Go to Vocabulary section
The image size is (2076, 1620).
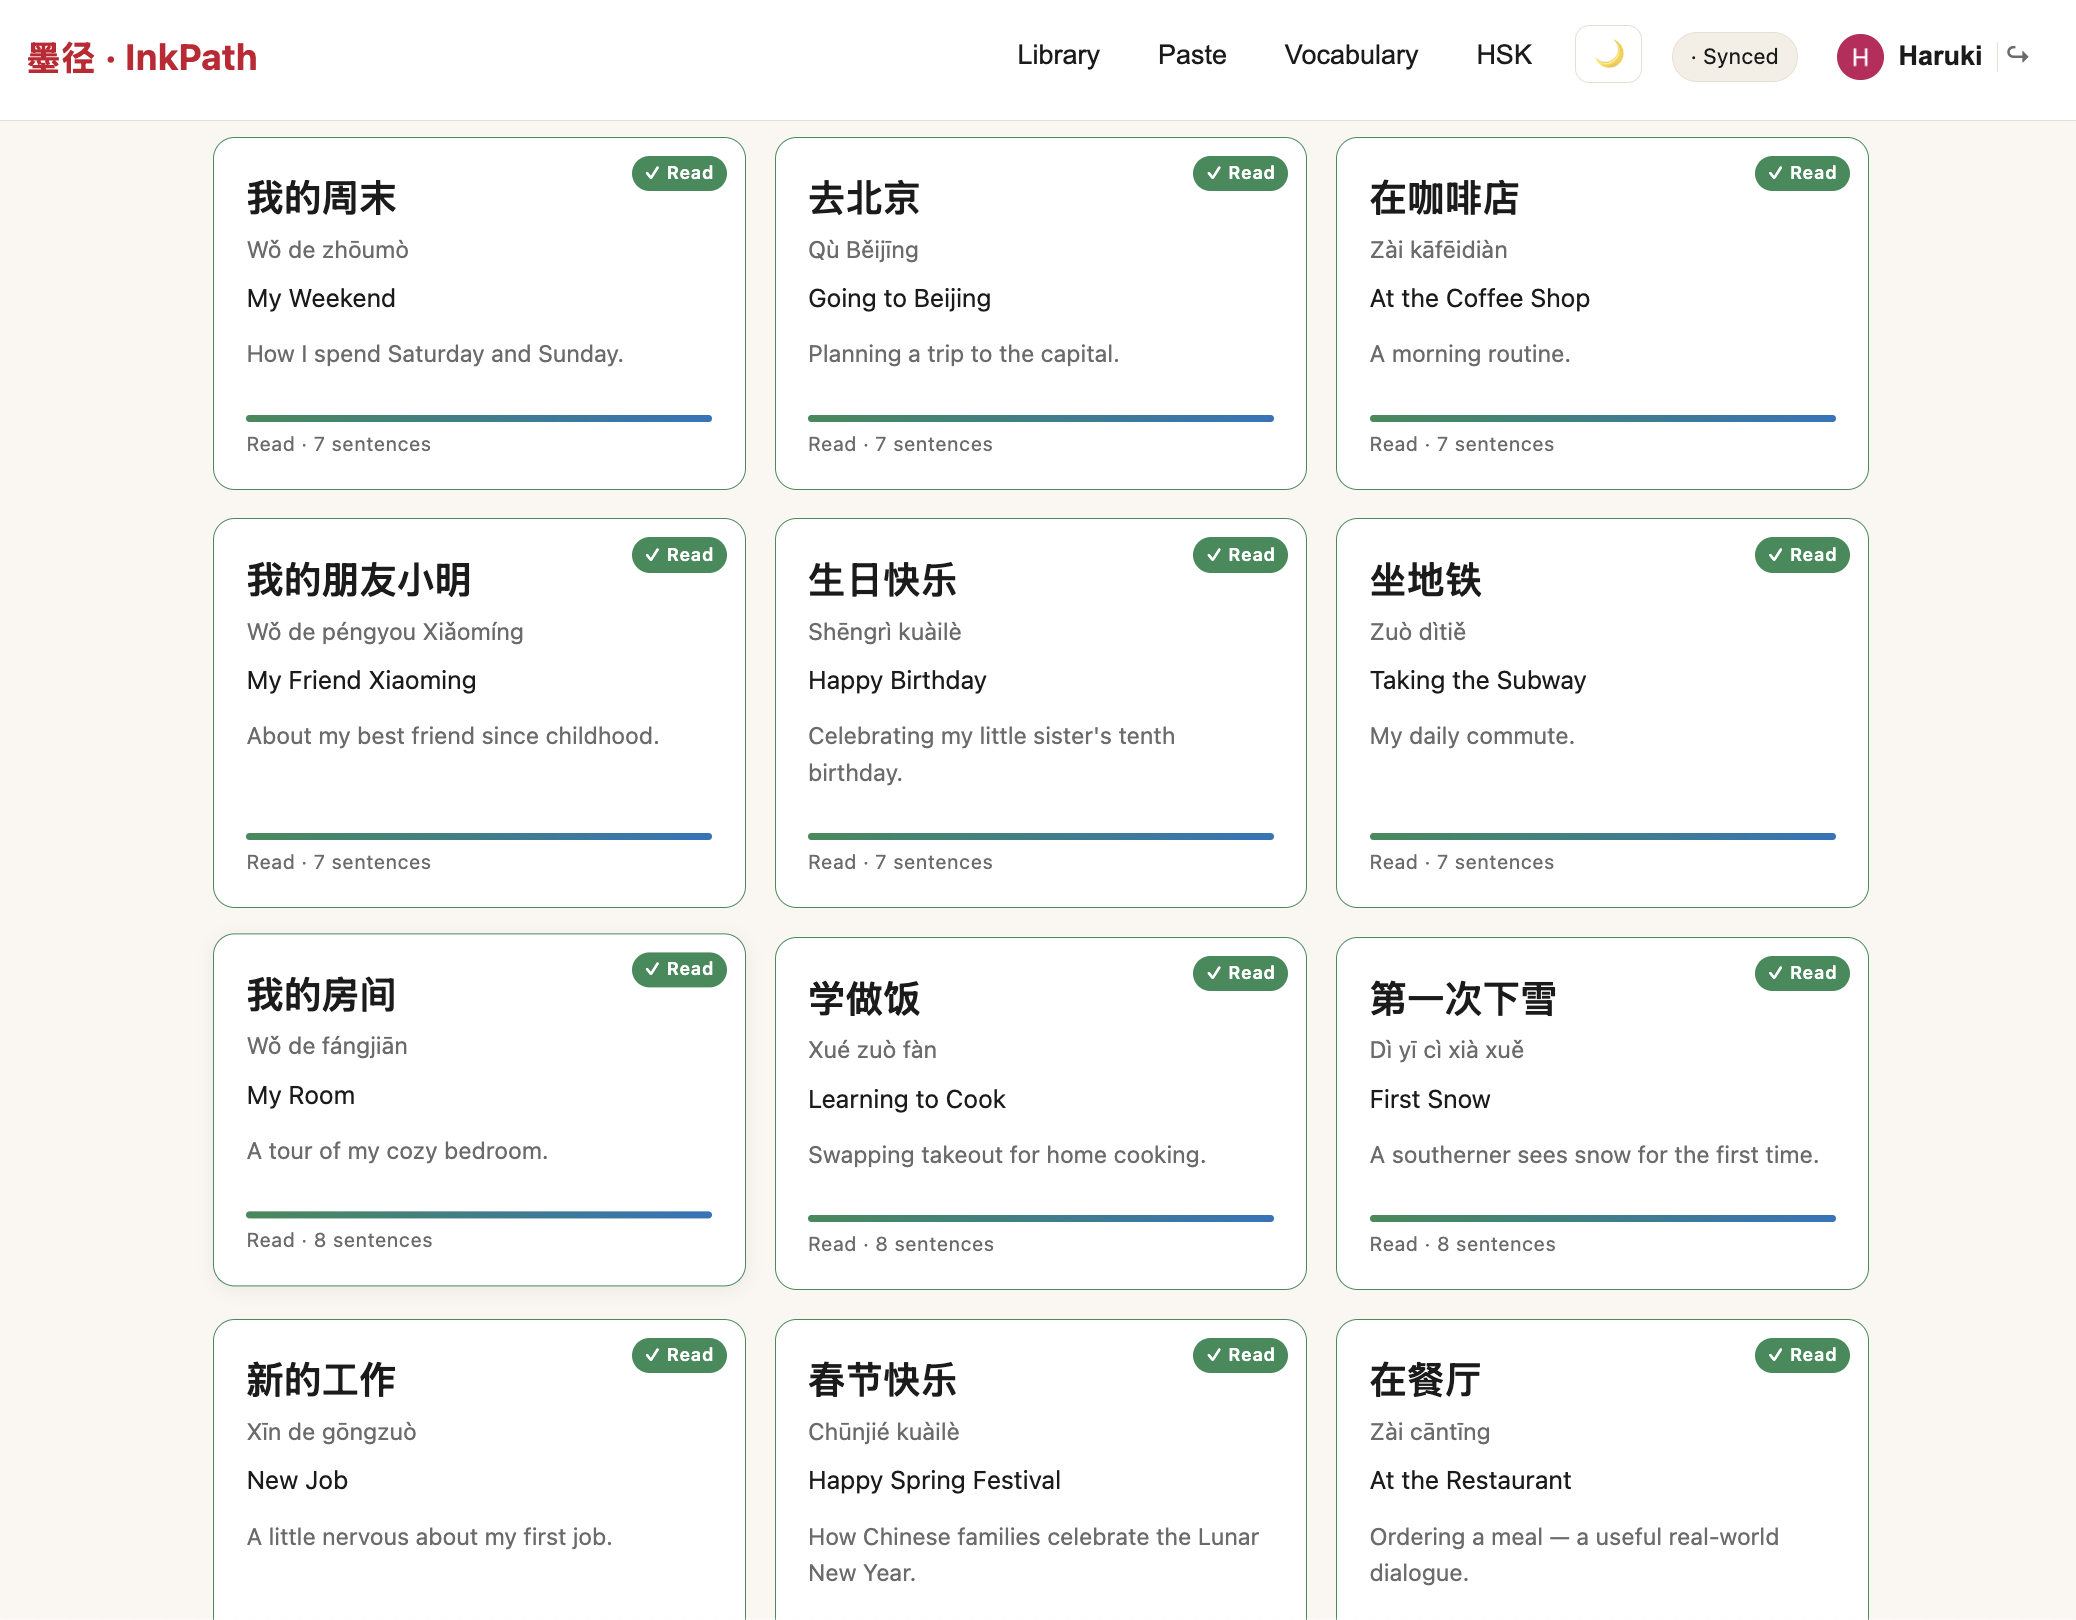click(x=1351, y=55)
